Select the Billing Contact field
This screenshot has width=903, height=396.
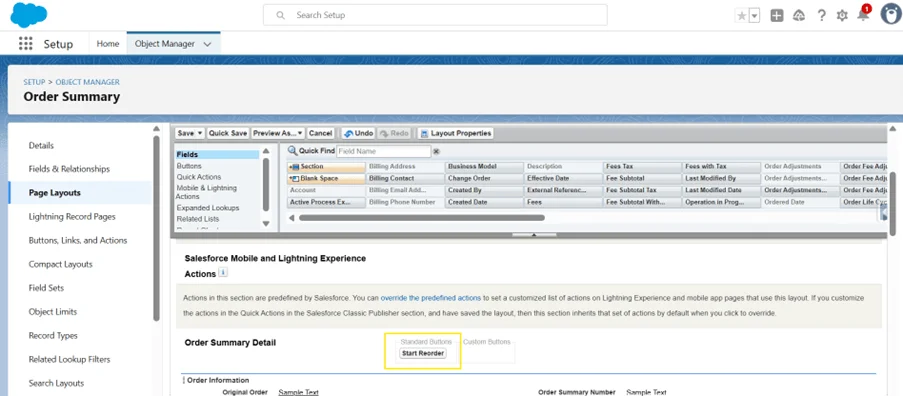point(405,178)
